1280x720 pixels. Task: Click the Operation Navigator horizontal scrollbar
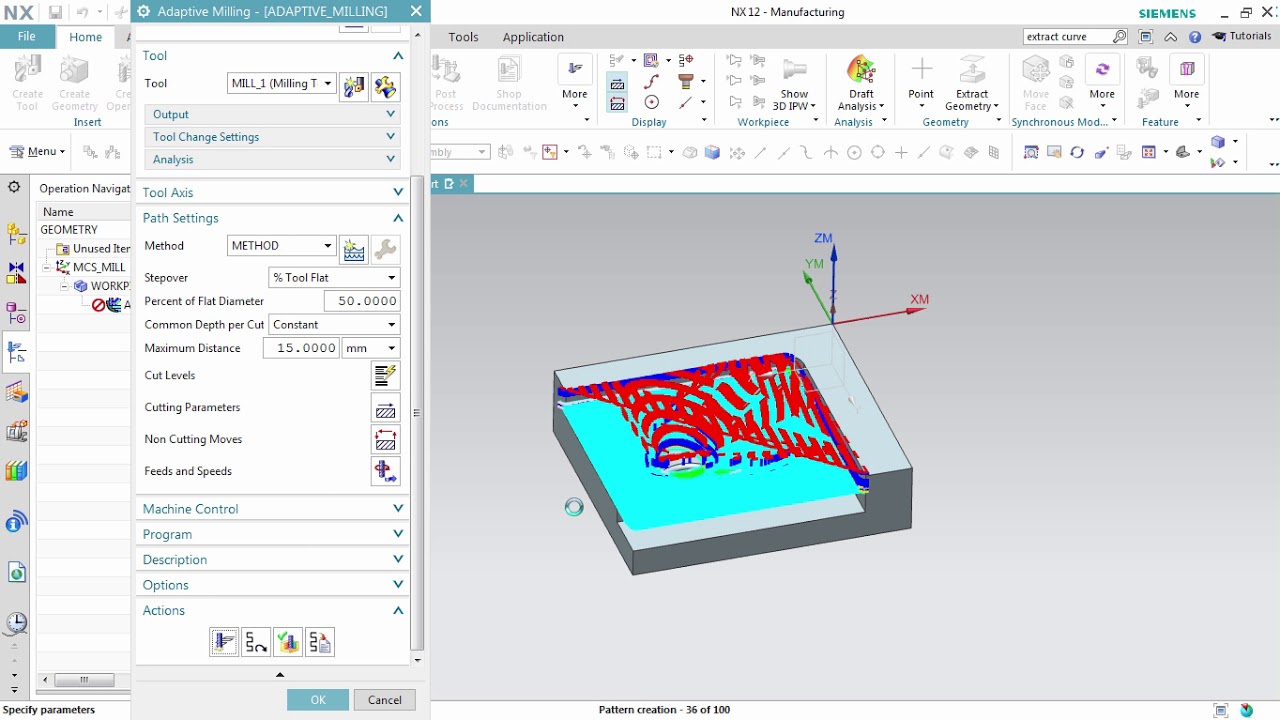pyautogui.click(x=83, y=680)
